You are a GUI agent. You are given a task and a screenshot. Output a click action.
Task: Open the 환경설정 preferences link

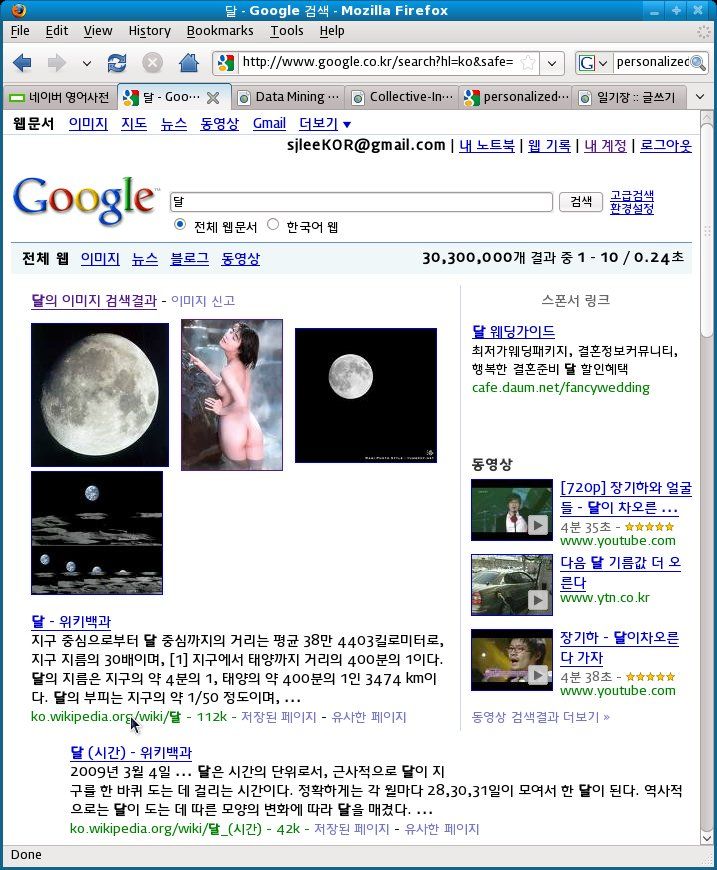(632, 209)
